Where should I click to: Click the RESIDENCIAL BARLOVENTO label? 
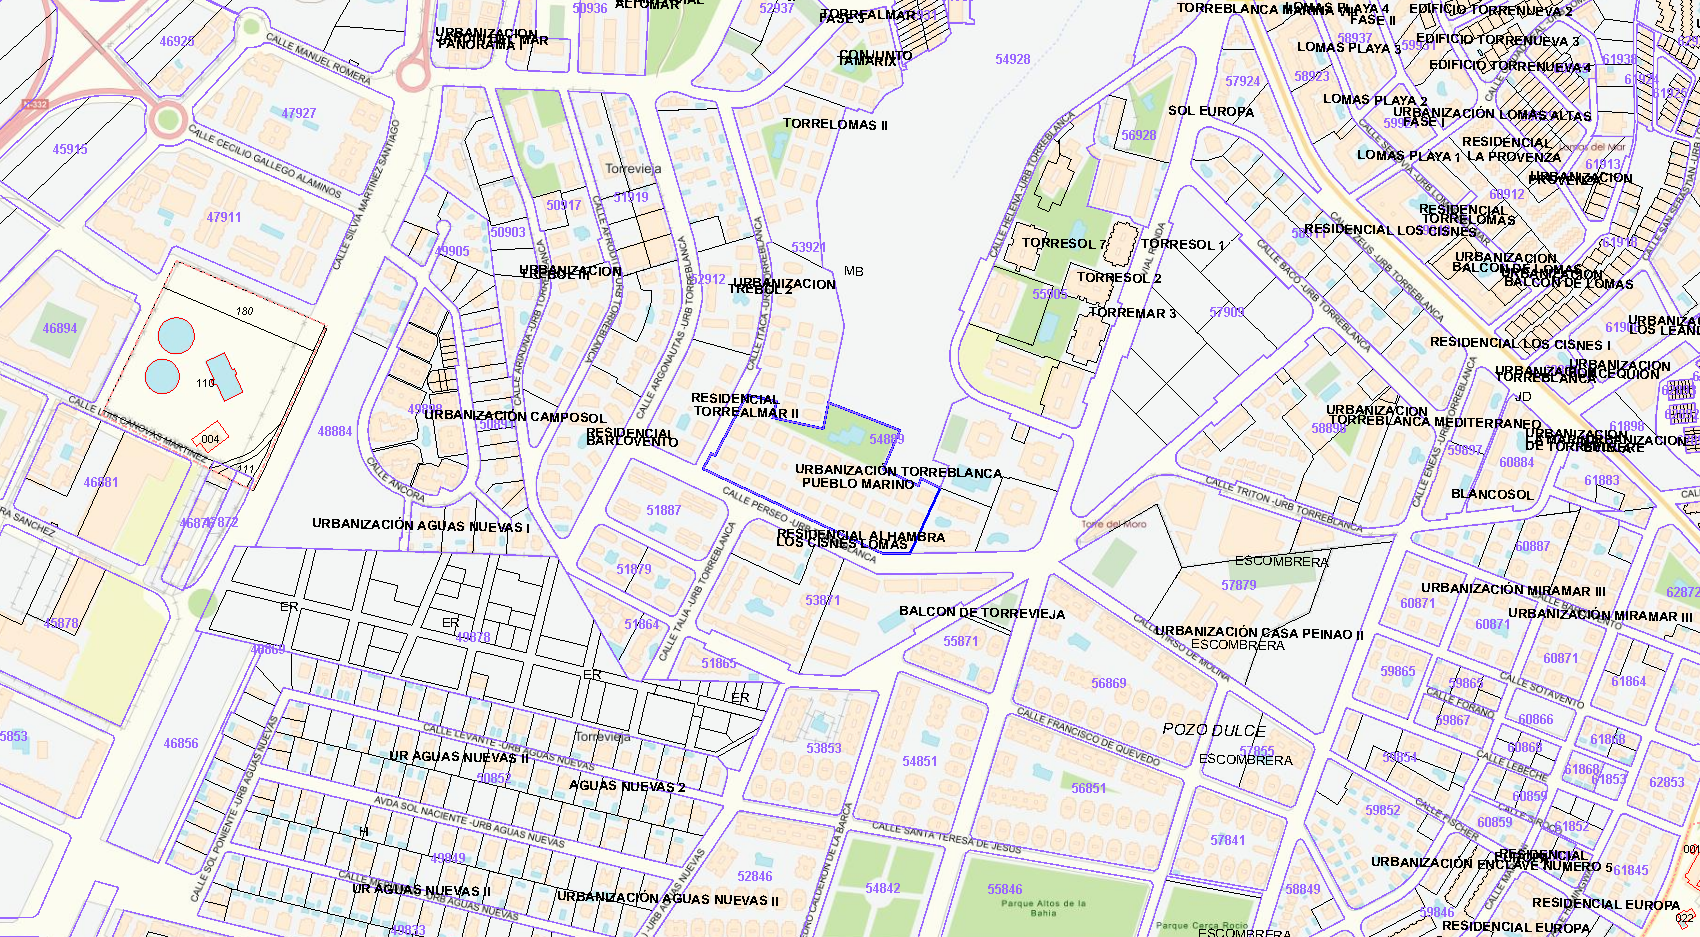tap(631, 437)
